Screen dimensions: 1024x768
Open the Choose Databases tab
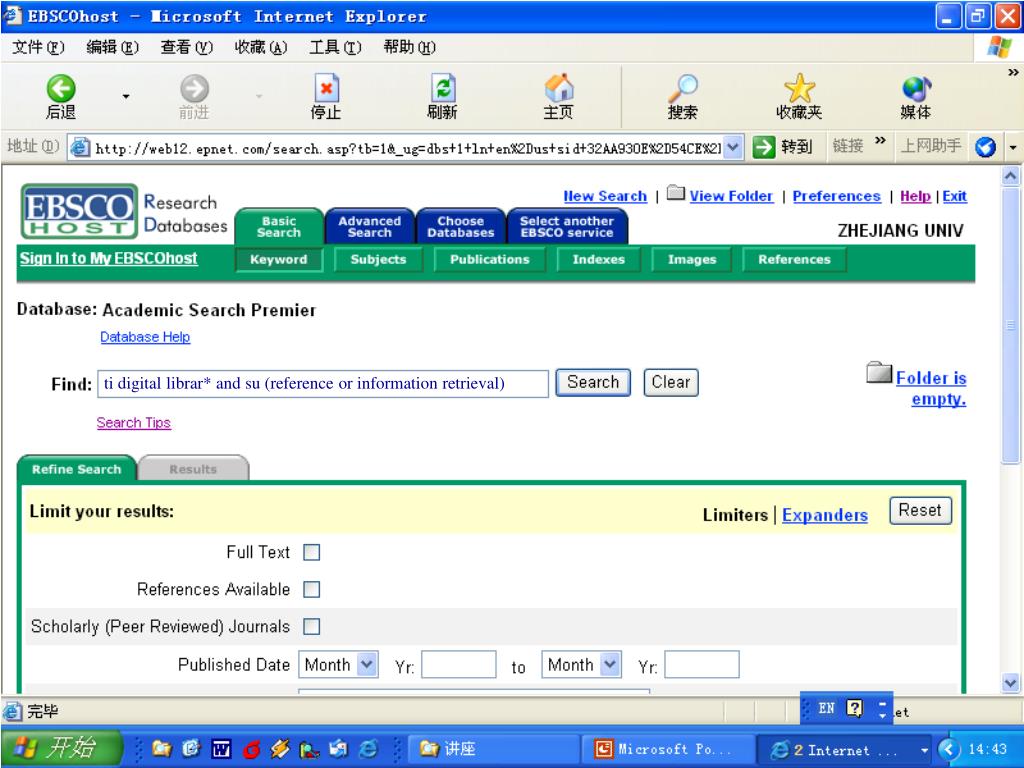tap(460, 227)
